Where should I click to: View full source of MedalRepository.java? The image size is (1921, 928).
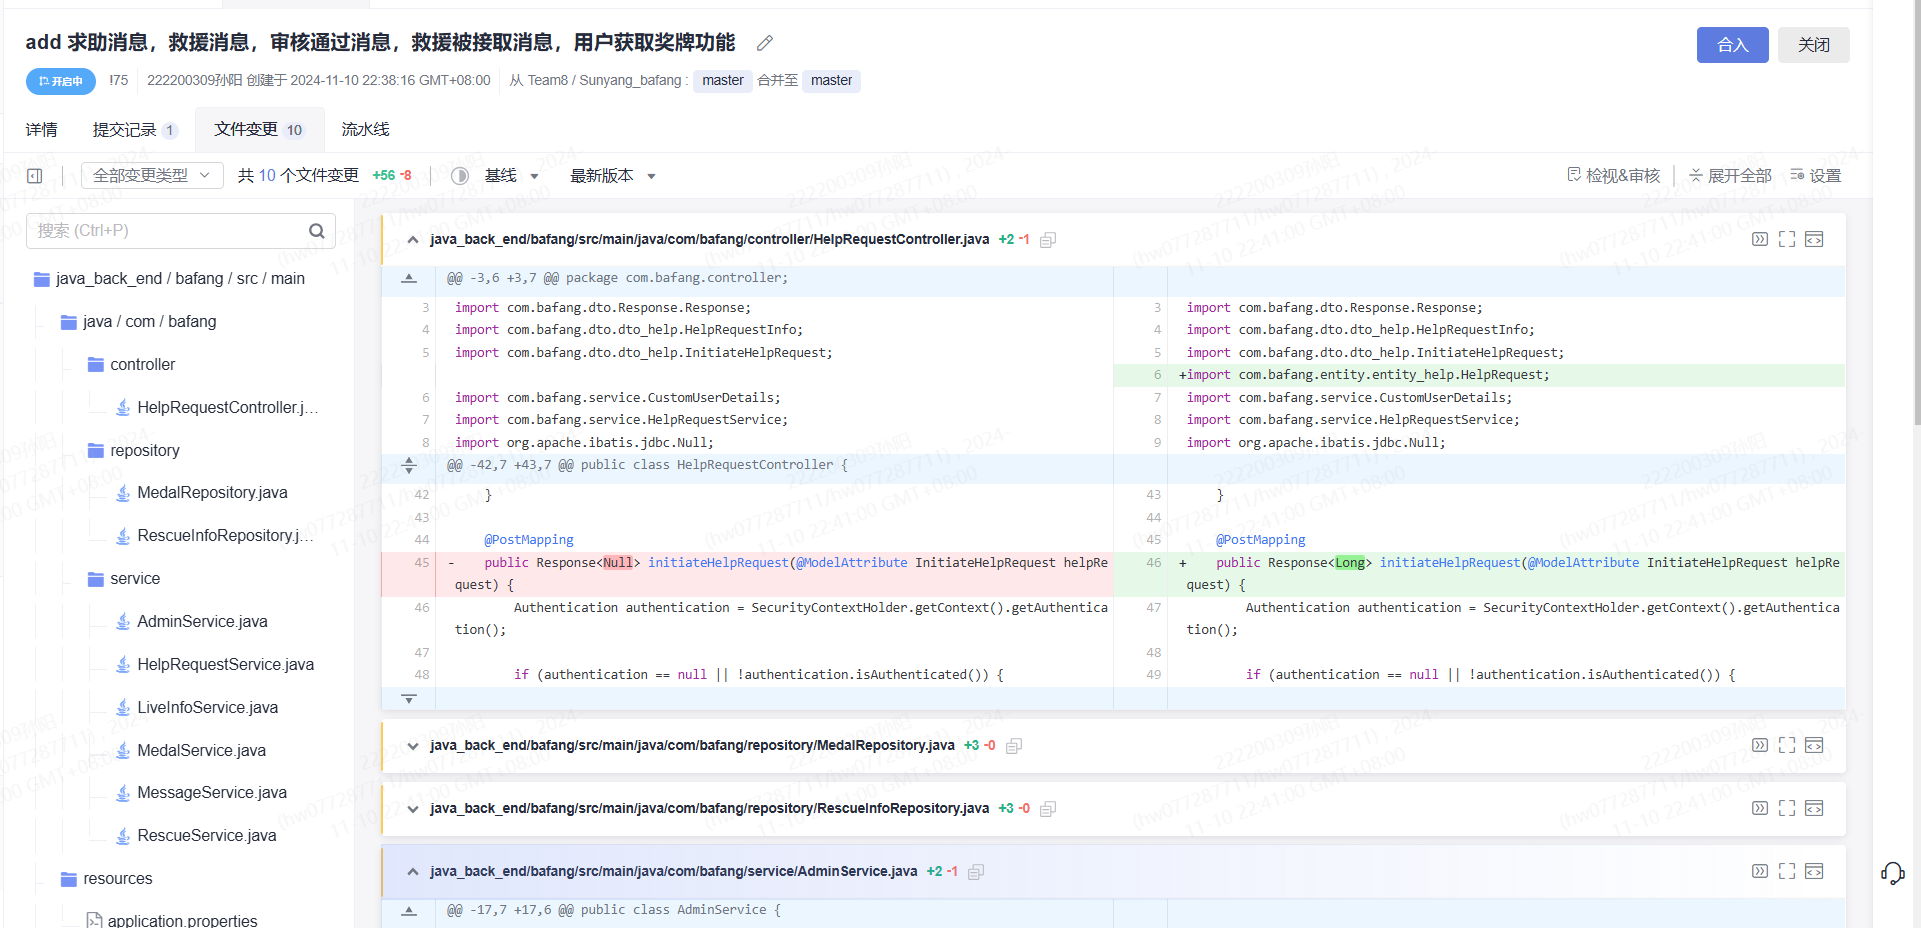click(1814, 745)
